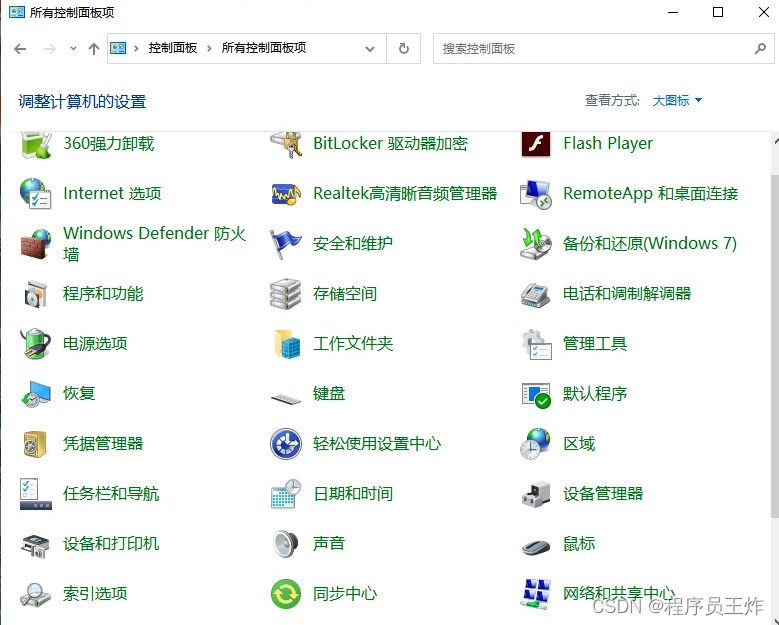Open the 备份和还原(Windows 7) icon
The height and width of the screenshot is (625, 779).
536,244
